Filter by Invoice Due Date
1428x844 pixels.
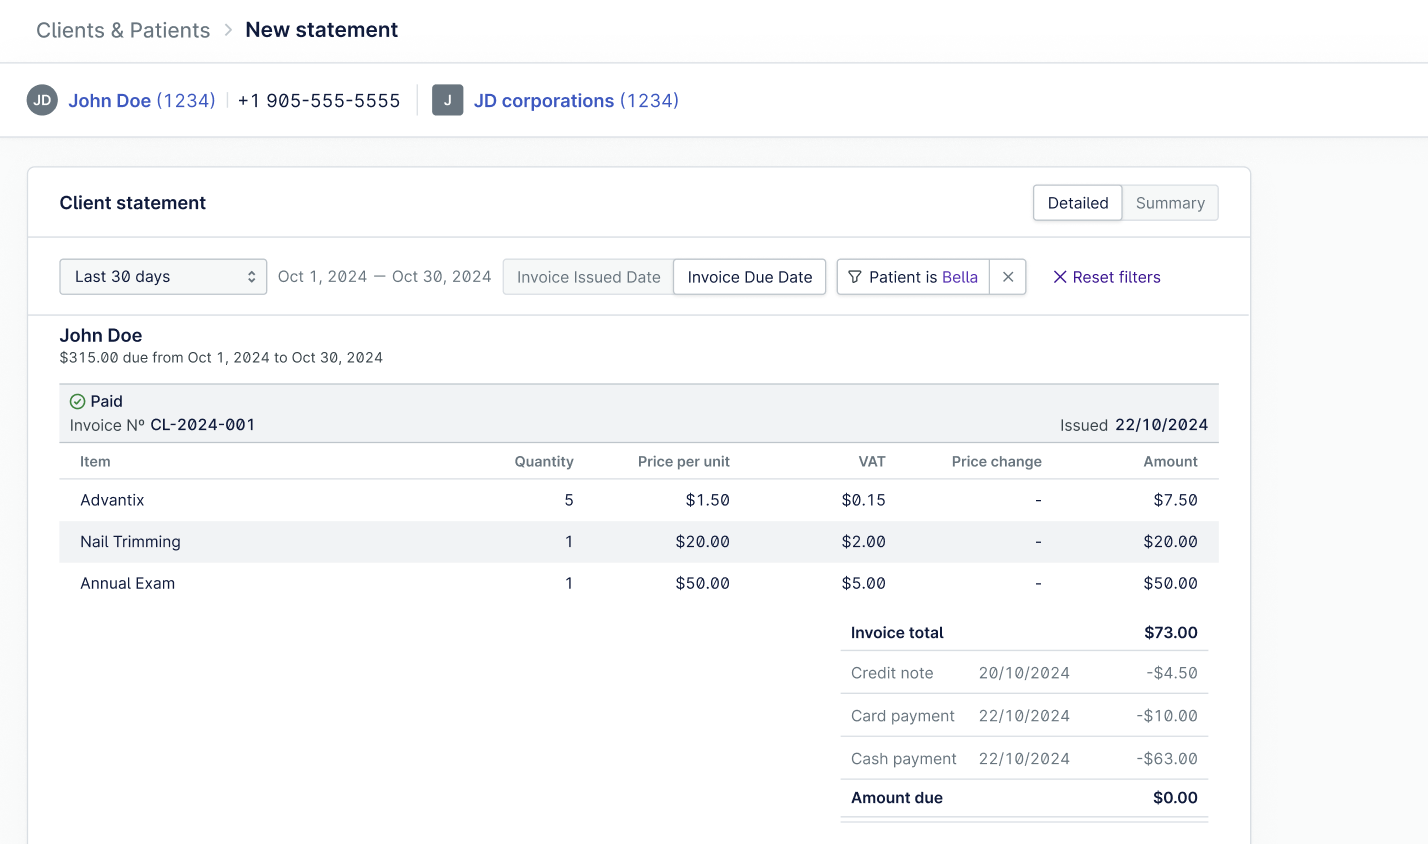[749, 277]
